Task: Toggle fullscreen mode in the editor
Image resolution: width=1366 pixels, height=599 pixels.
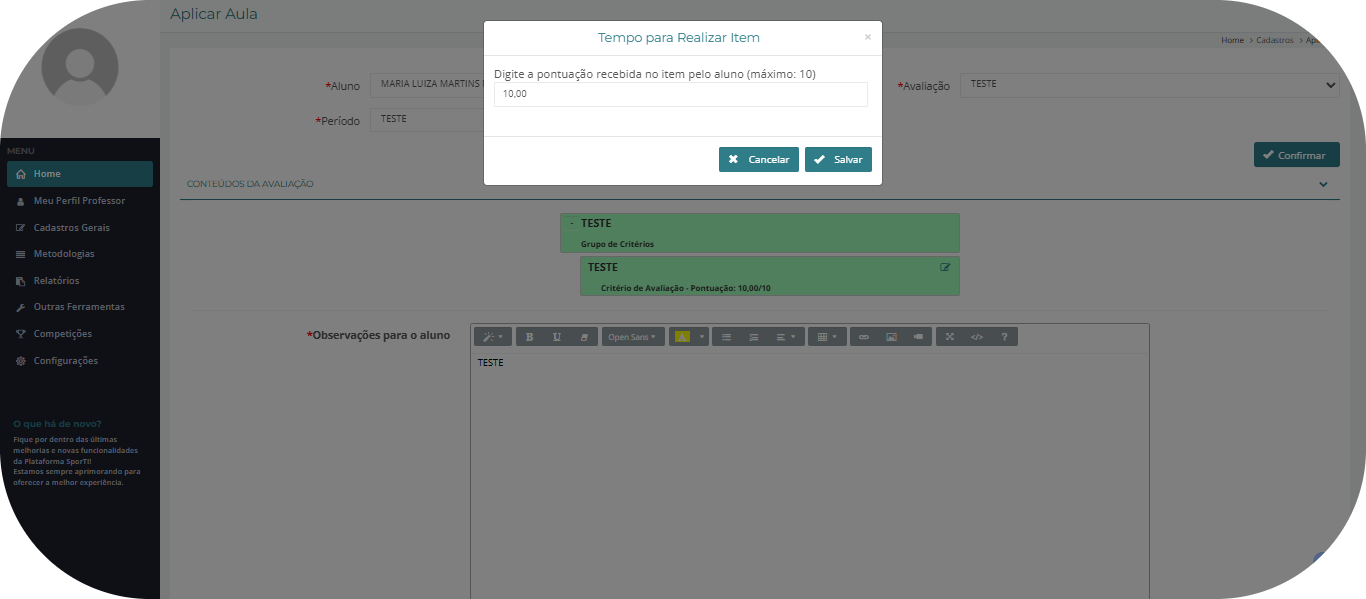Action: [x=950, y=337]
